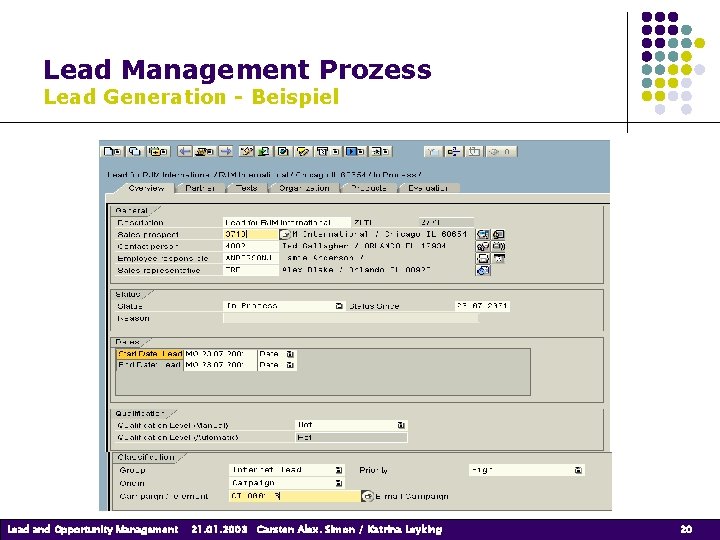The image size is (720, 540).
Task: Click the Display/Change pencil toolbar icon
Action: [x=247, y=152]
